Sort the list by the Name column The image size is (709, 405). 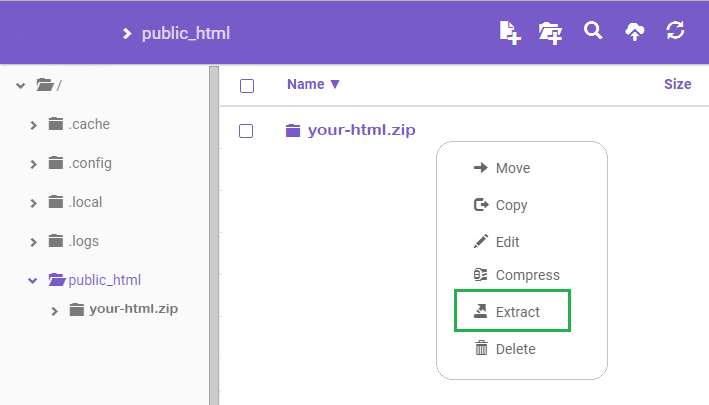pyautogui.click(x=313, y=85)
